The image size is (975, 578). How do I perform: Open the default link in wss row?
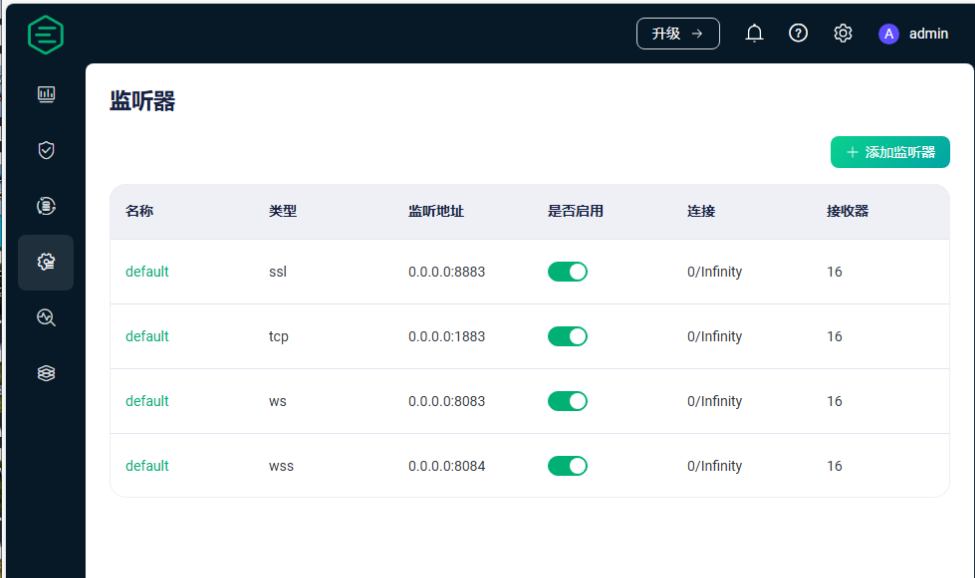[147, 466]
